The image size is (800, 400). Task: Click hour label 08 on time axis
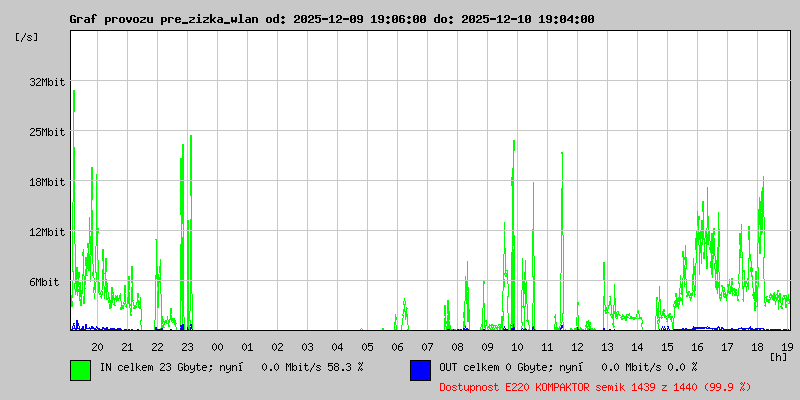[458, 347]
